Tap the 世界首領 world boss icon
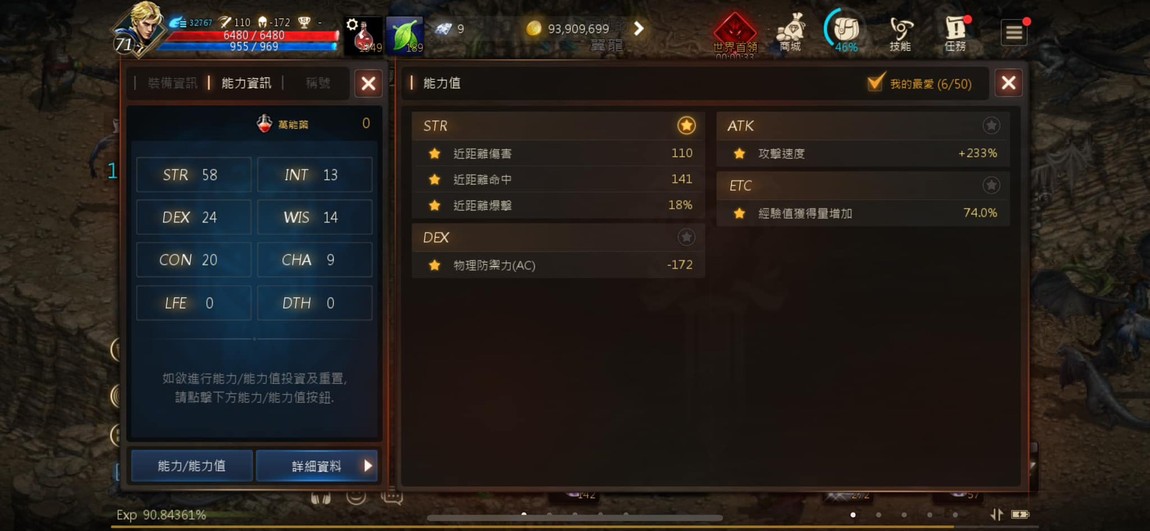This screenshot has height=531, width=1150. click(x=735, y=34)
